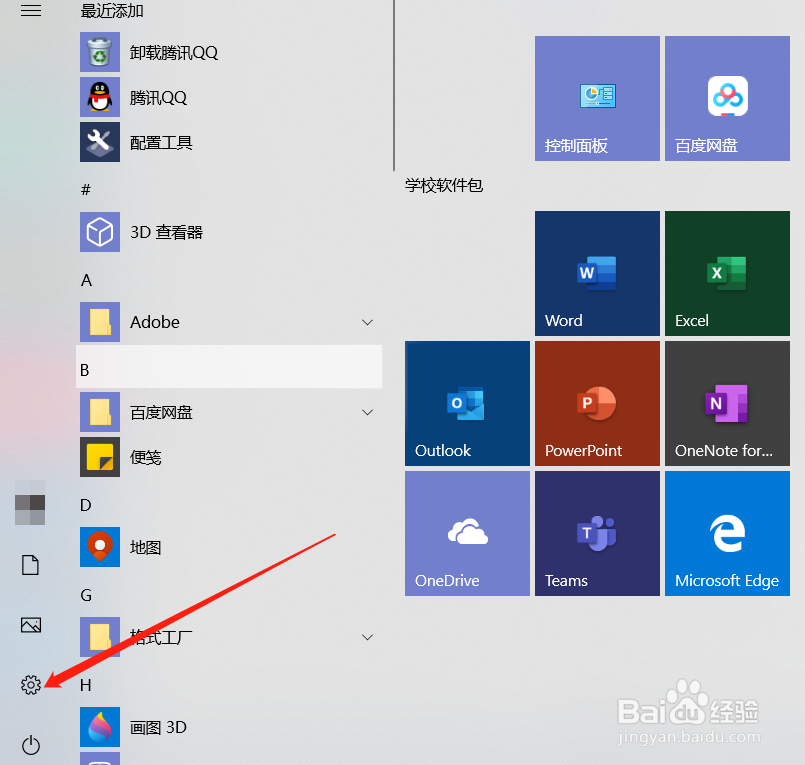
Task: Open the OneDrive tile
Action: pos(467,534)
